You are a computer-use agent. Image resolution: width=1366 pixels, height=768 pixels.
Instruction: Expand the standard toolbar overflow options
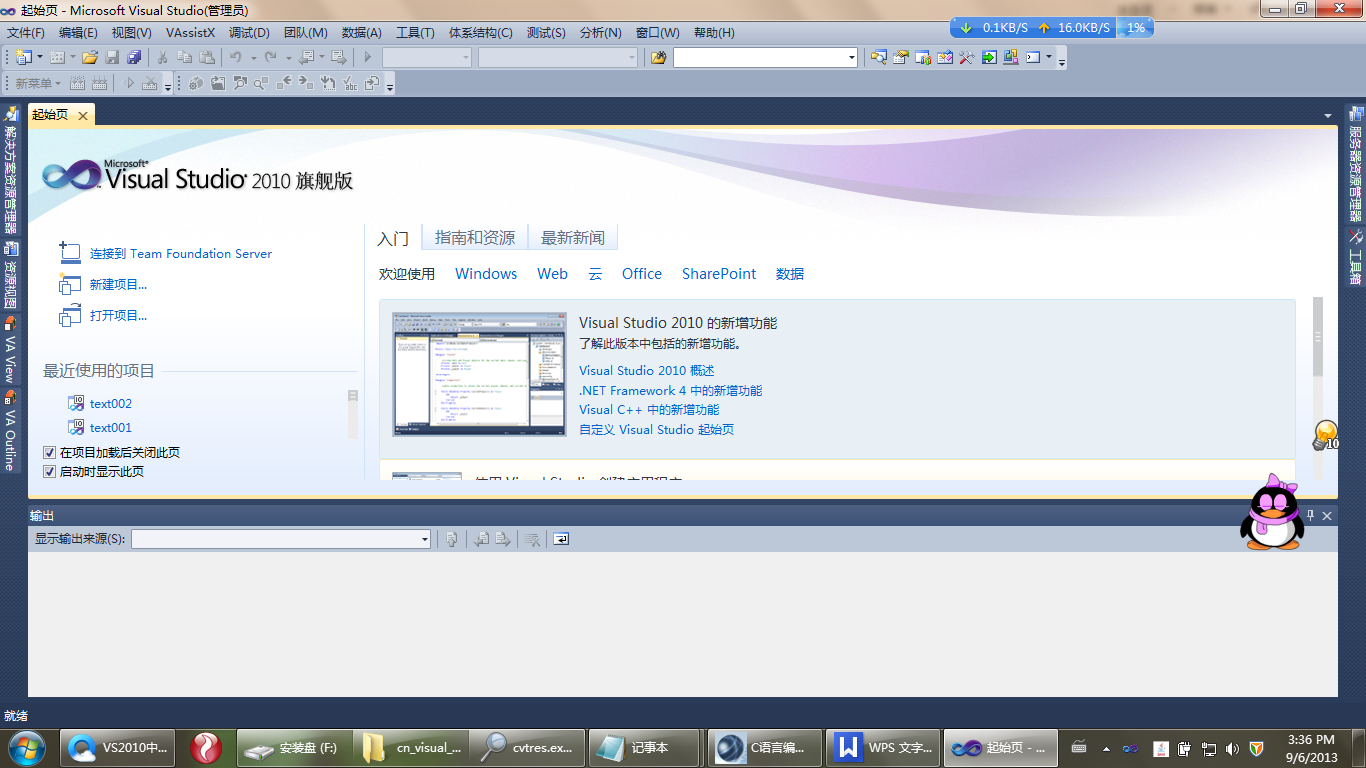click(x=1061, y=62)
